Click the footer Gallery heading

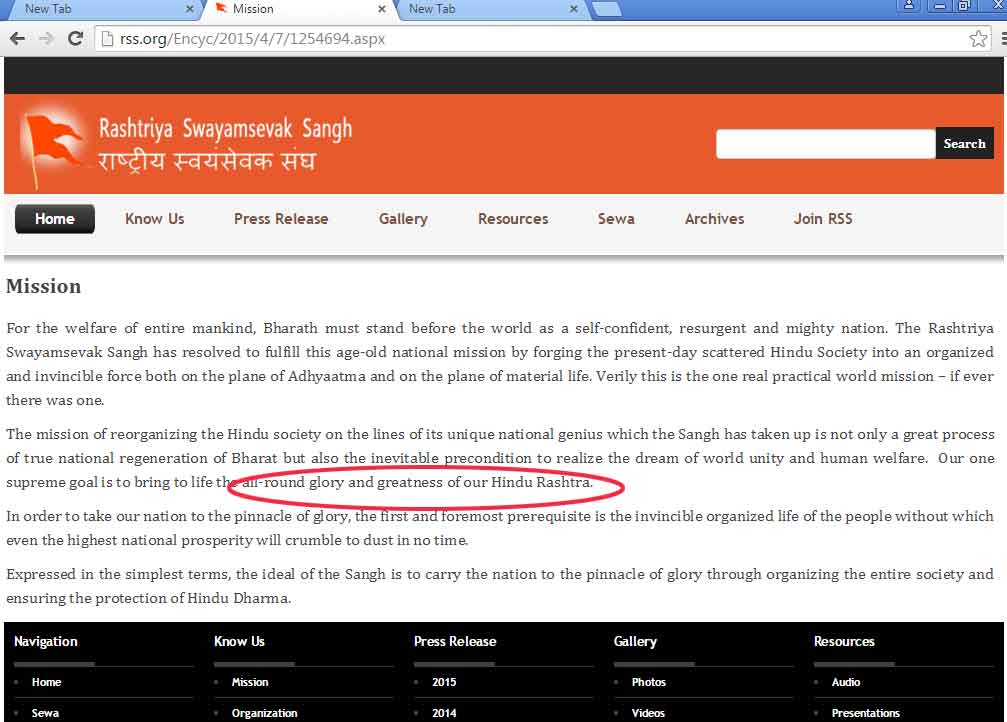(x=635, y=641)
